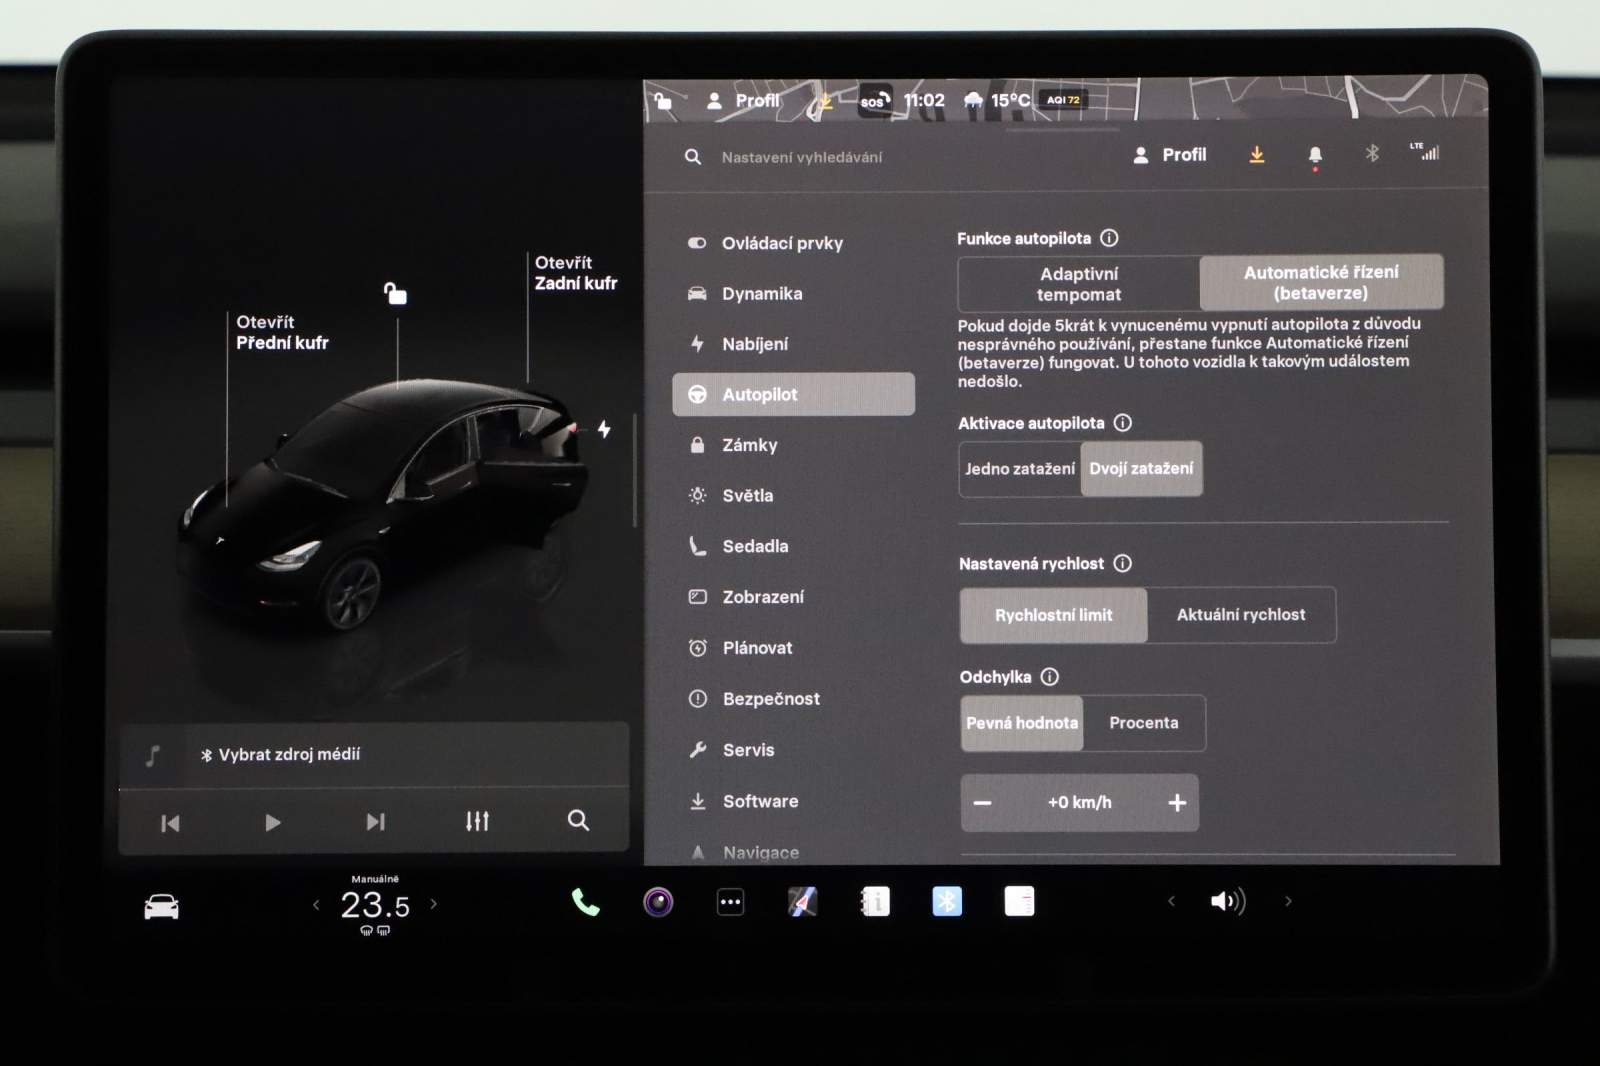The width and height of the screenshot is (1600, 1066).
Task: Set Odchylka to Procenta
Action: (x=1145, y=723)
